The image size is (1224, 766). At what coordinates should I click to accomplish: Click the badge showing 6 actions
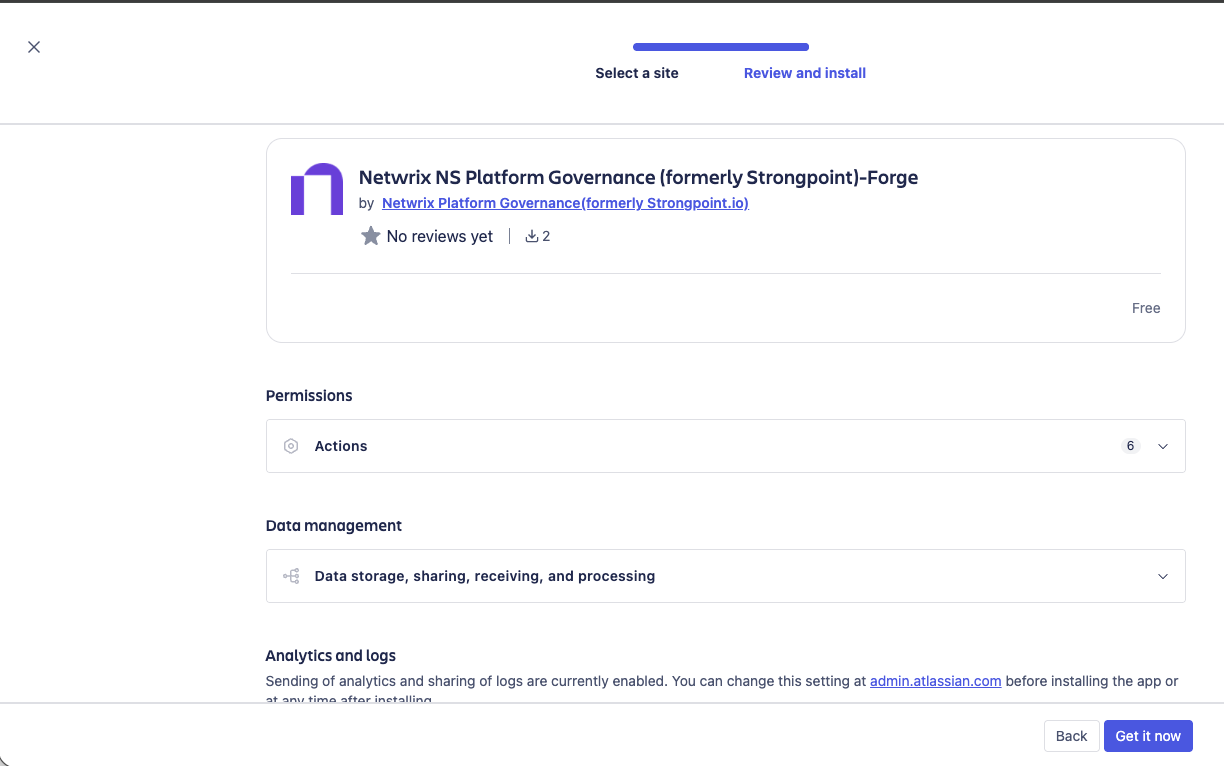pos(1130,445)
